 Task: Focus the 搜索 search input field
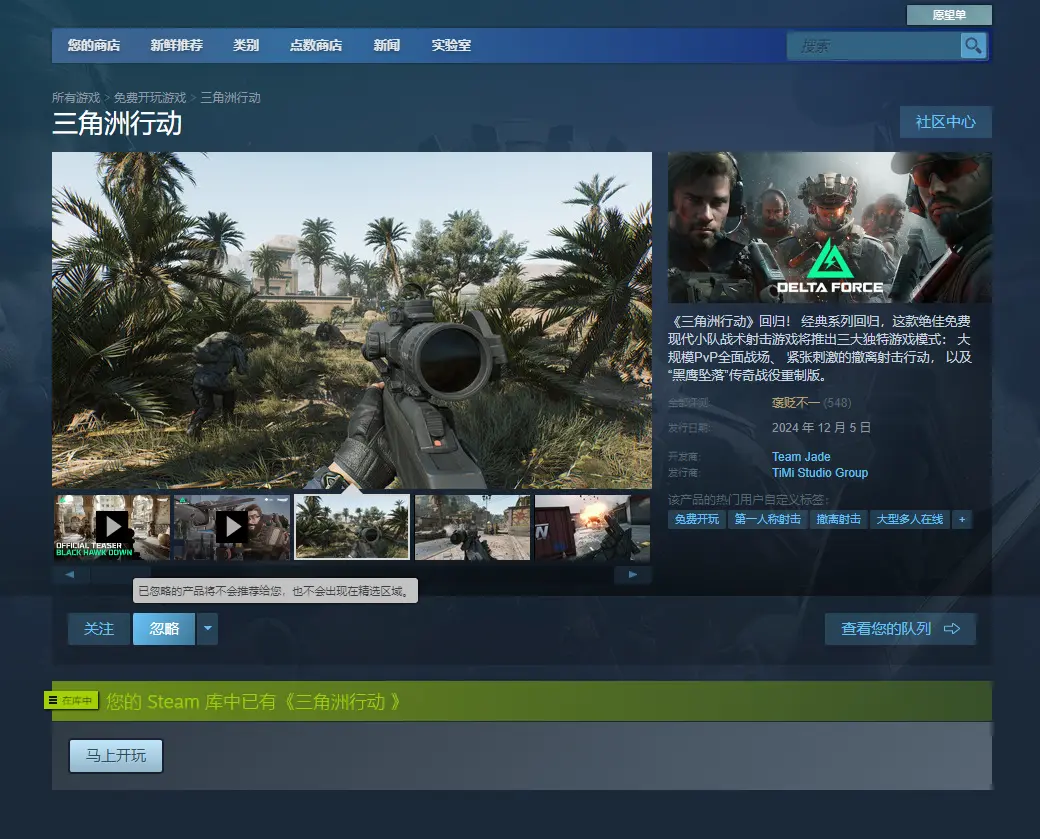point(874,46)
